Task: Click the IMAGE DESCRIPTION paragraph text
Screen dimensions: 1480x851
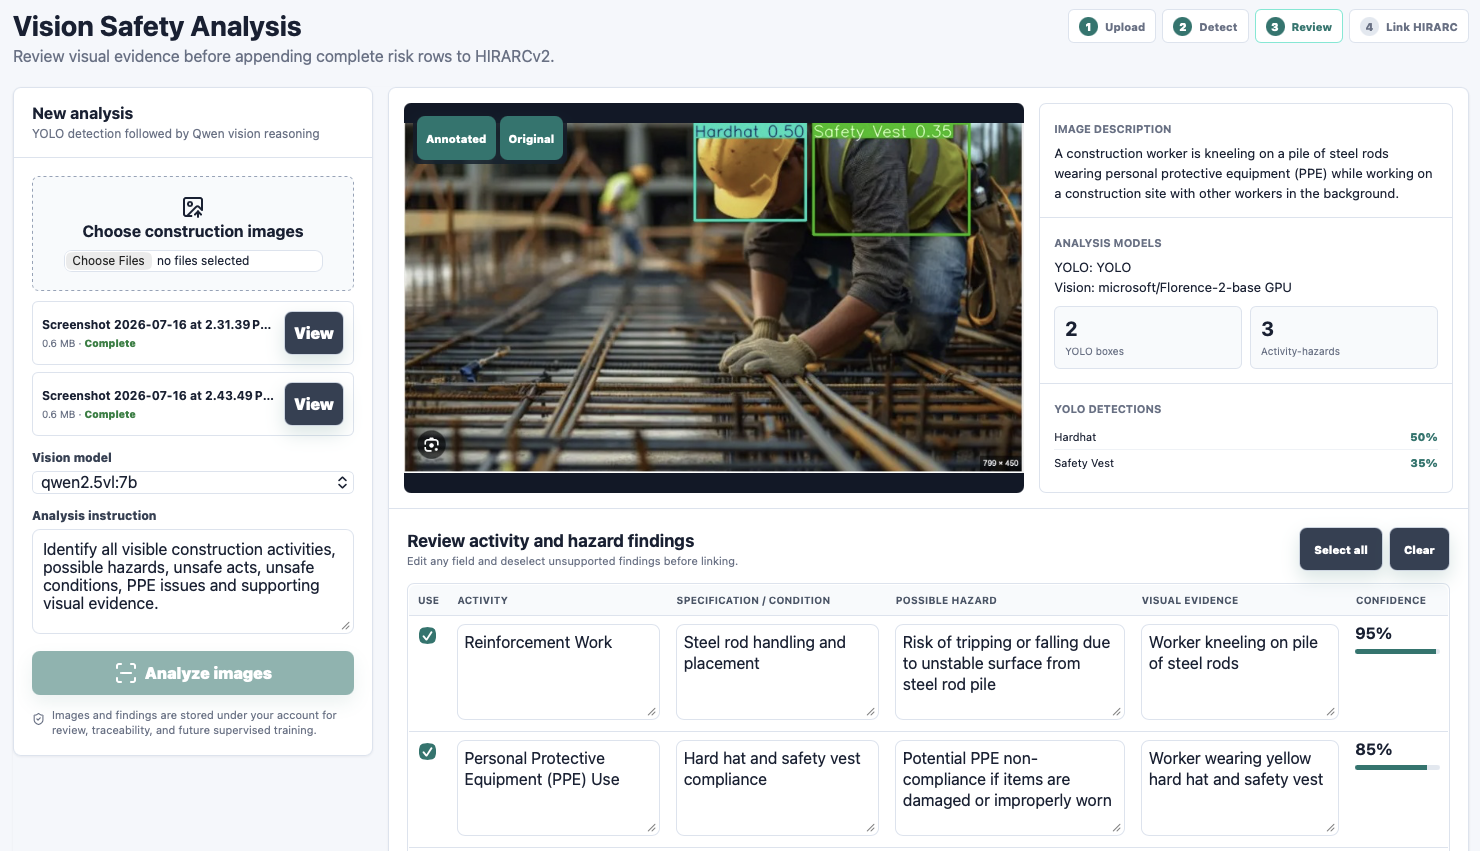Action: (1243, 174)
